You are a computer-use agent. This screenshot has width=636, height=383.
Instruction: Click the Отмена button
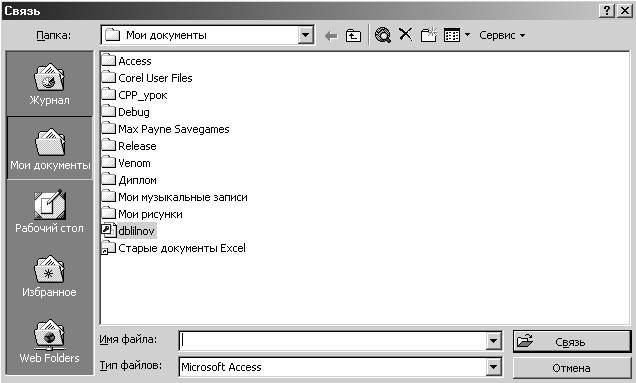[x=572, y=368]
